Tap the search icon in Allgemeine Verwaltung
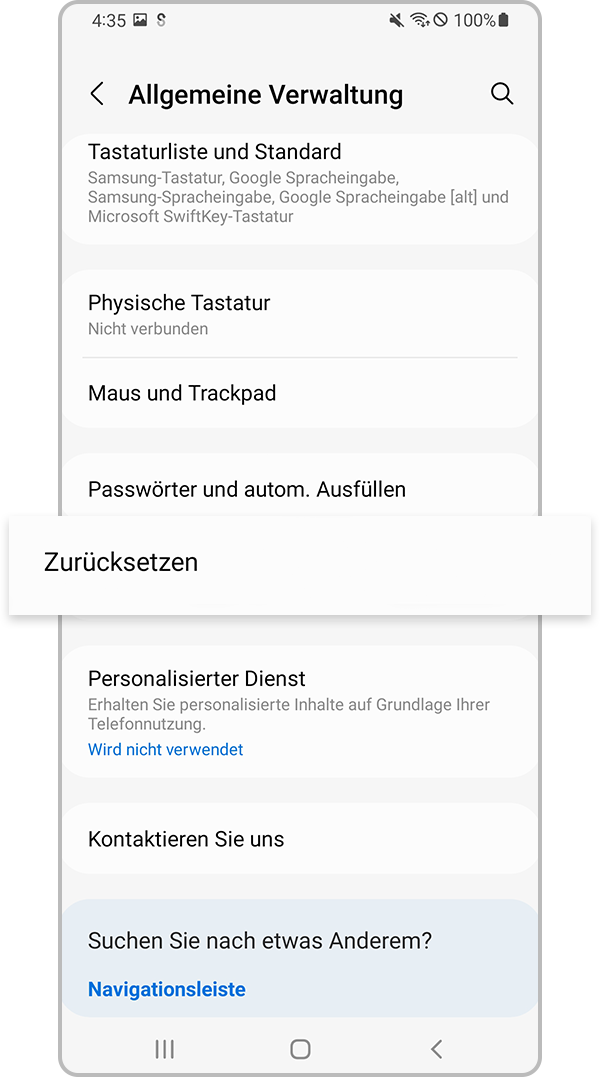 pyautogui.click(x=502, y=93)
